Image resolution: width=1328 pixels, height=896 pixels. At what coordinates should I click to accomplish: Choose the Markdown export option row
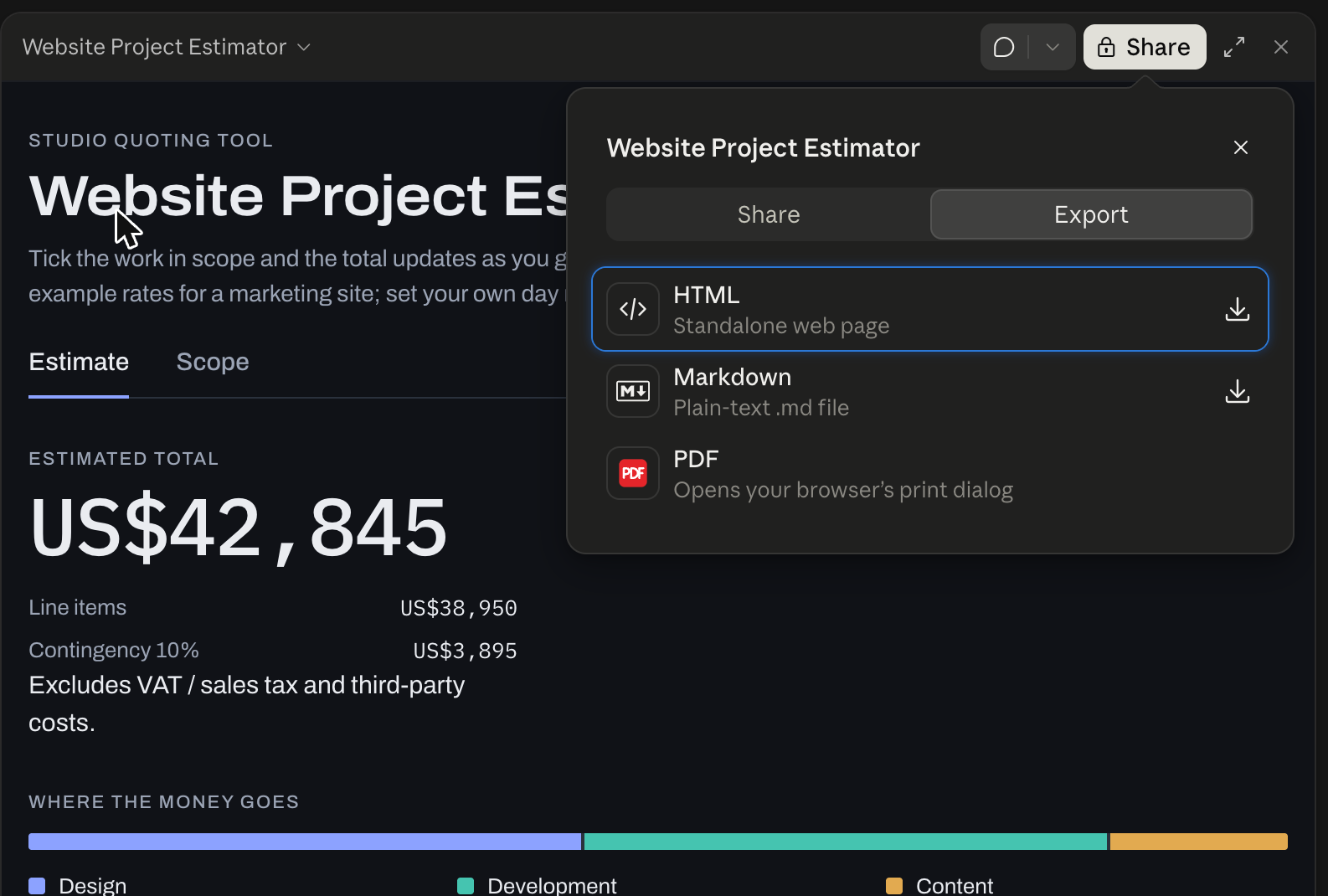[930, 391]
